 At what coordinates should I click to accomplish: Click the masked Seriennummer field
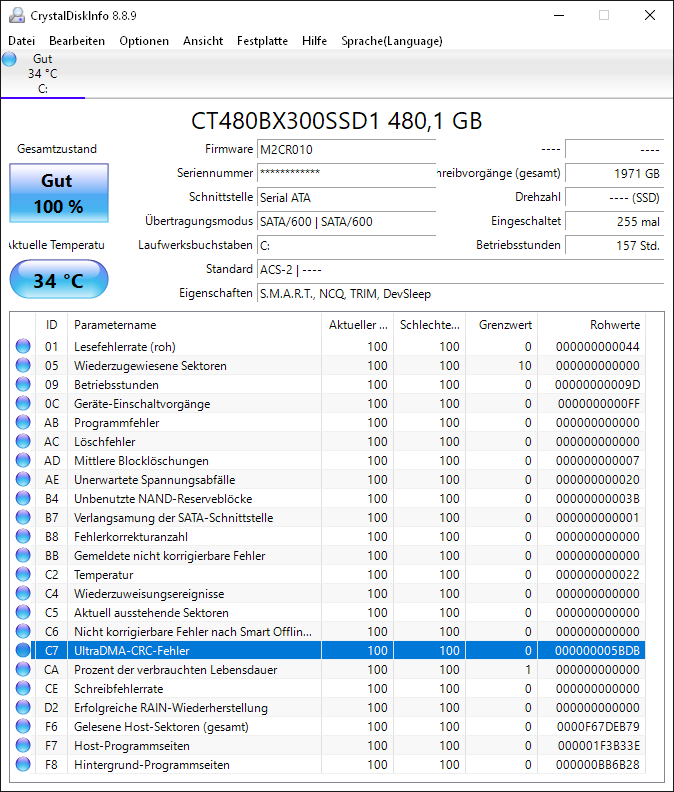(347, 173)
